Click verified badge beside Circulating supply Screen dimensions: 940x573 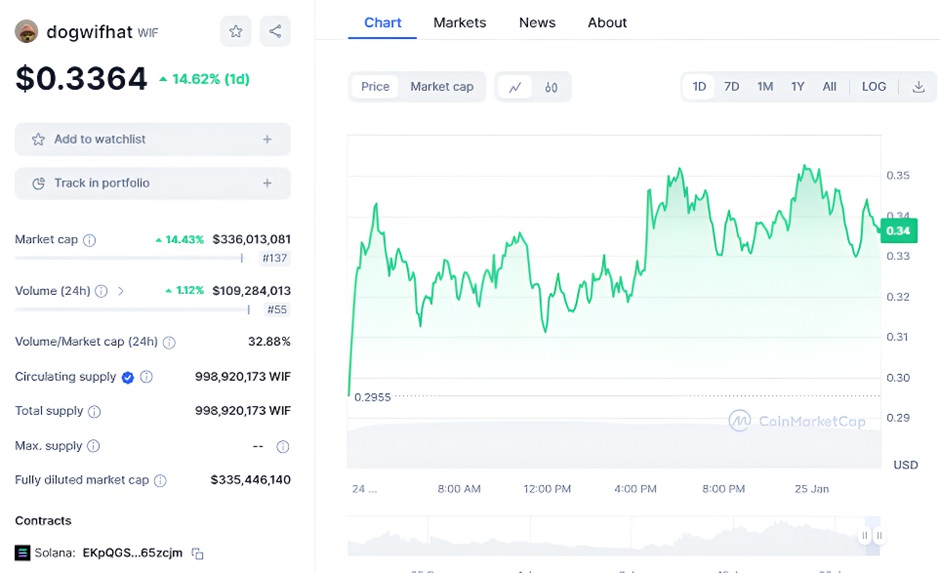click(128, 377)
